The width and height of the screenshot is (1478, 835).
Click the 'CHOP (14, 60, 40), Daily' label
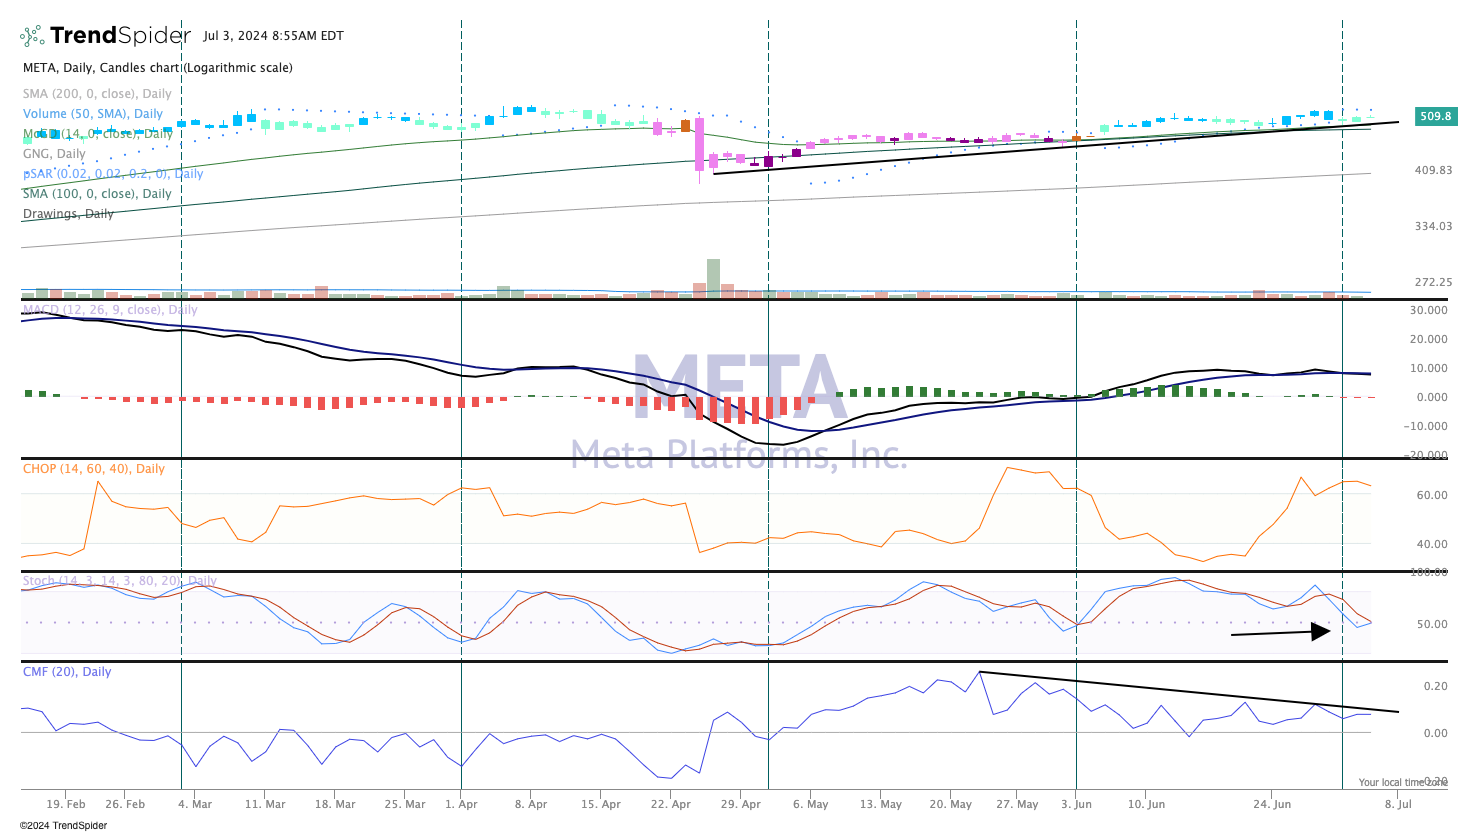point(94,469)
